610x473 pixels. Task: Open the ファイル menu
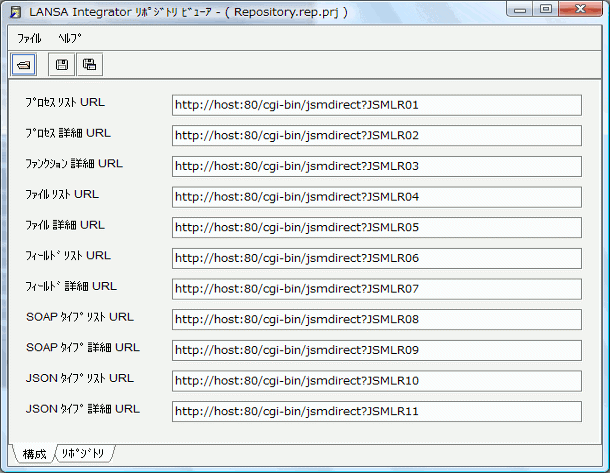pos(29,38)
